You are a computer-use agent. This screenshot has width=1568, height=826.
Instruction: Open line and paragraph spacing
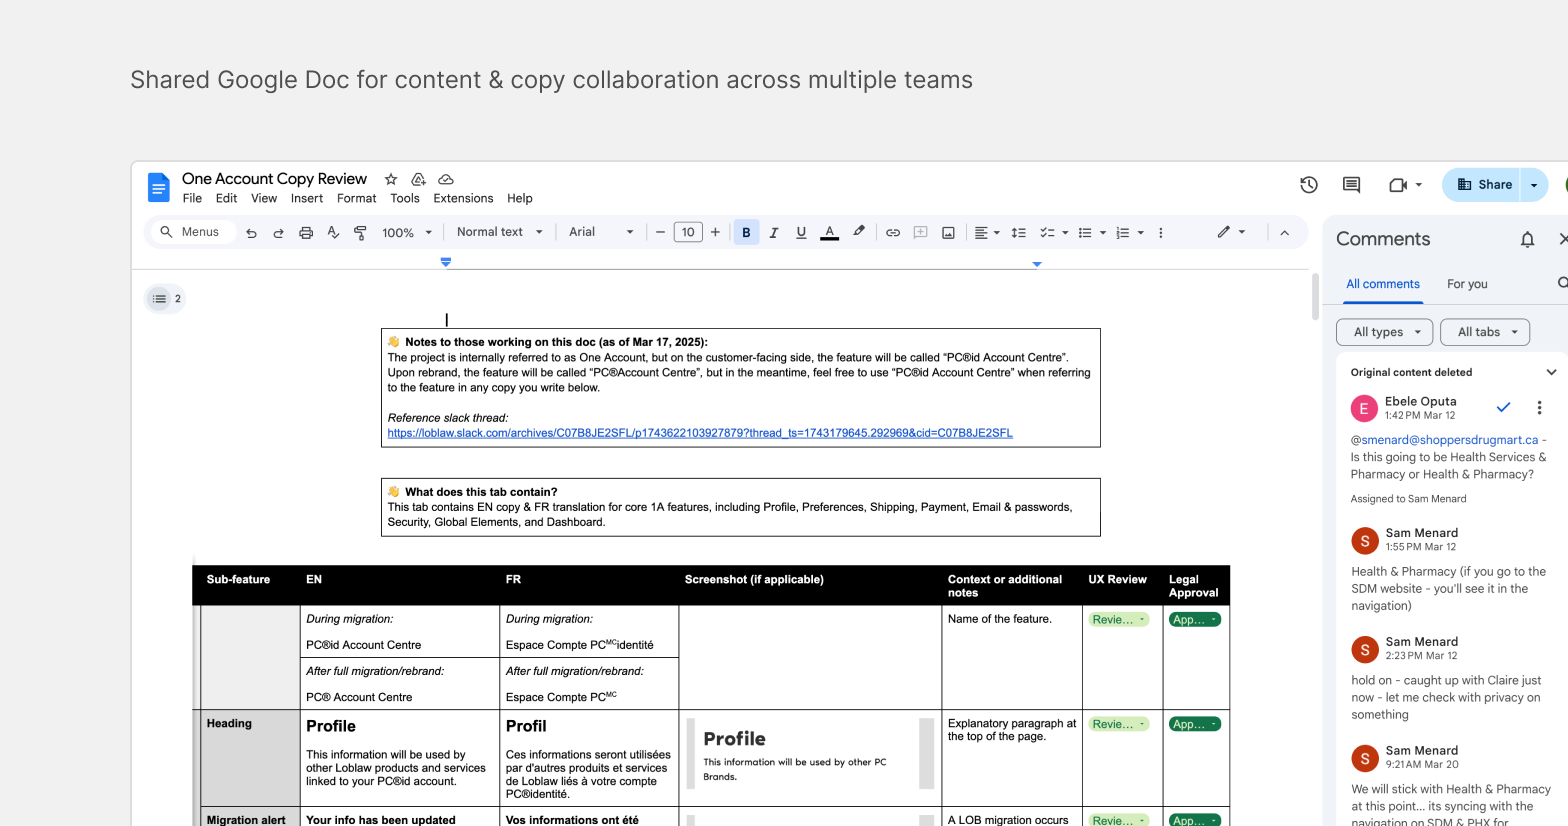pyautogui.click(x=1018, y=232)
